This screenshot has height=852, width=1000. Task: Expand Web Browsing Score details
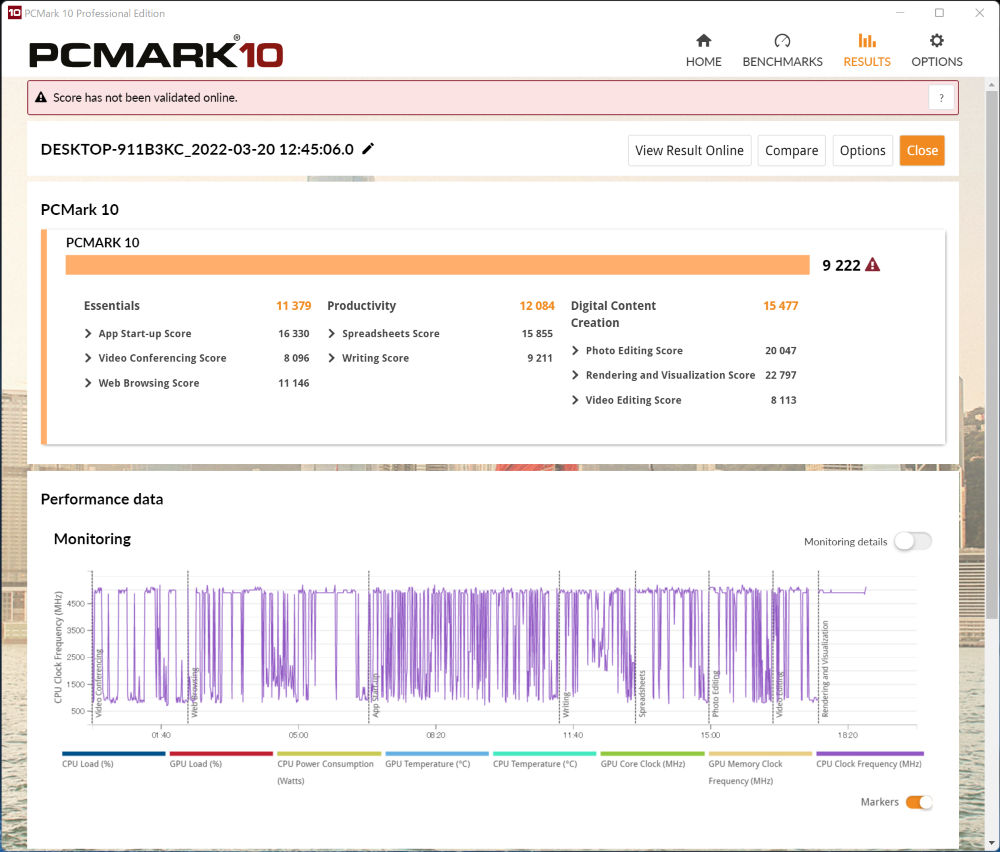88,383
